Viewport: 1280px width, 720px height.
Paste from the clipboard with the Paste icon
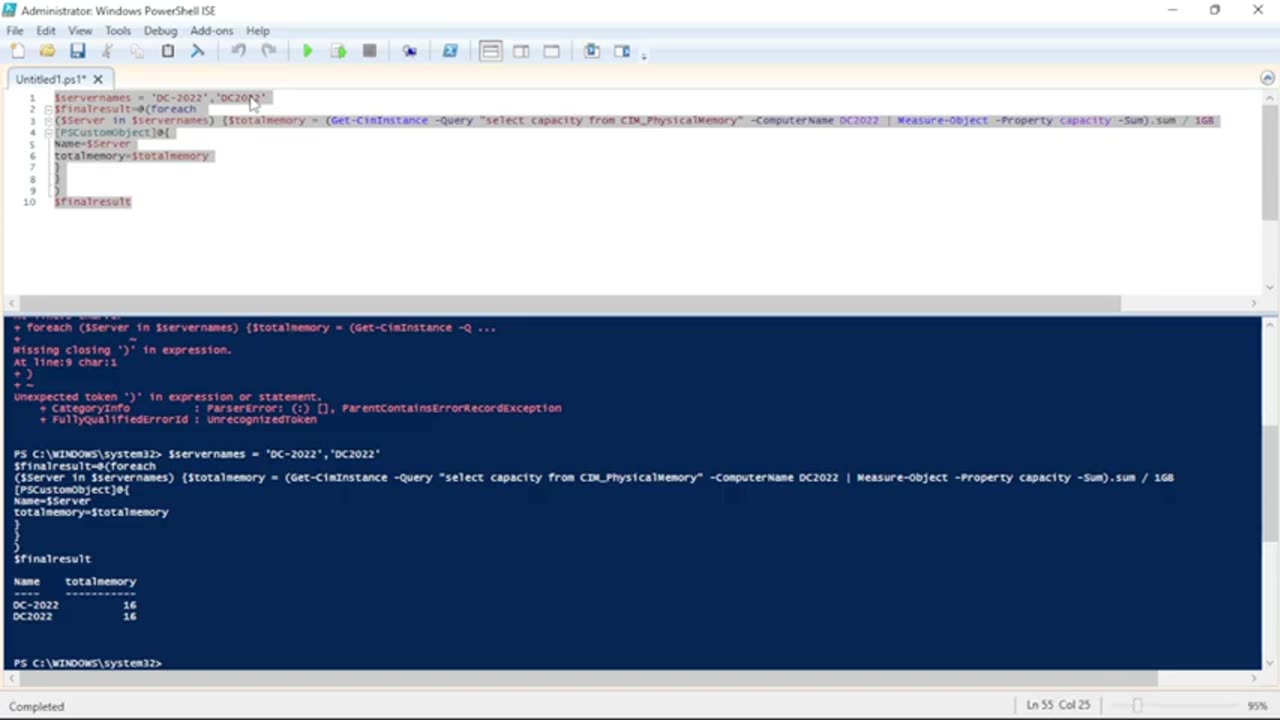point(168,51)
